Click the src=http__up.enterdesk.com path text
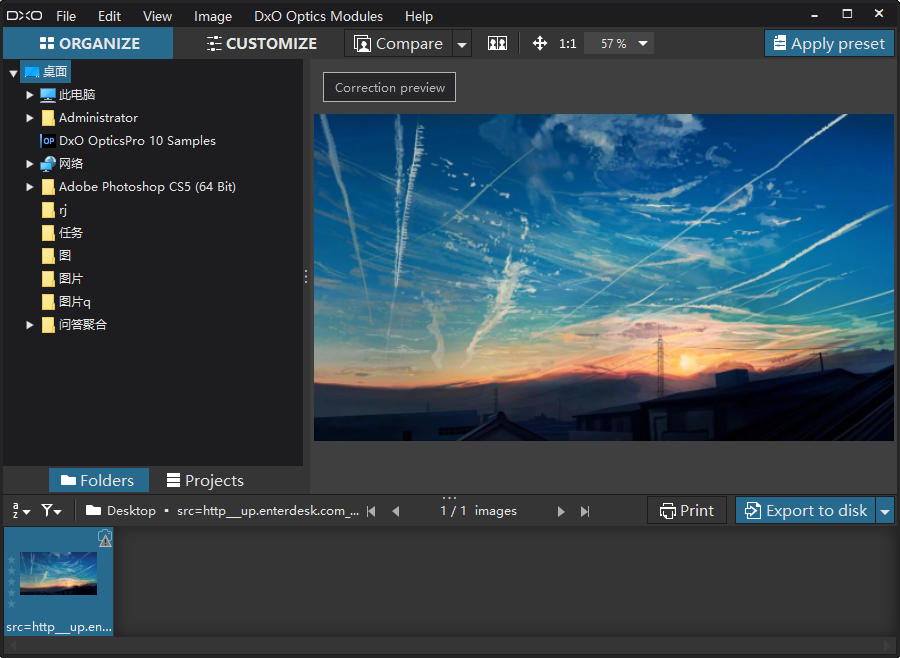 (268, 510)
